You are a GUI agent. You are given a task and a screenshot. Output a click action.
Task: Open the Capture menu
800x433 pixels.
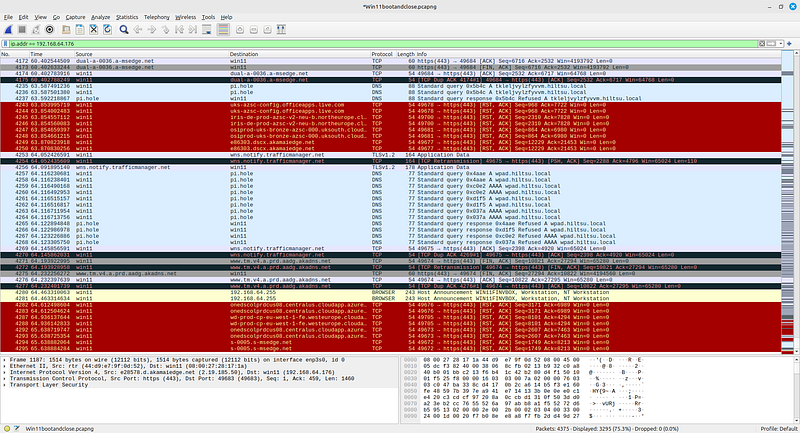pos(75,17)
